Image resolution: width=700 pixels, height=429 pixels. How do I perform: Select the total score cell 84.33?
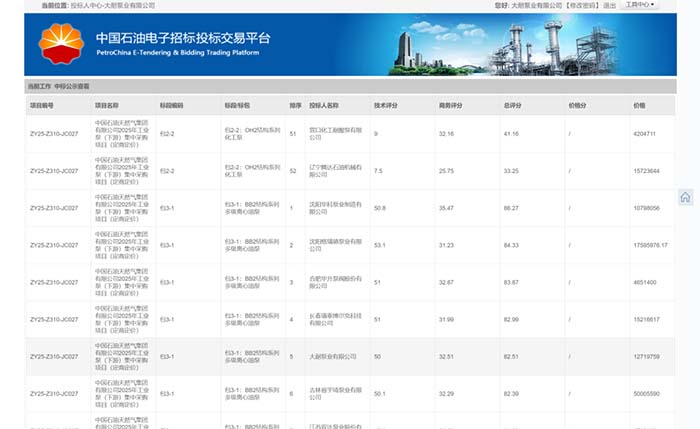pos(511,245)
